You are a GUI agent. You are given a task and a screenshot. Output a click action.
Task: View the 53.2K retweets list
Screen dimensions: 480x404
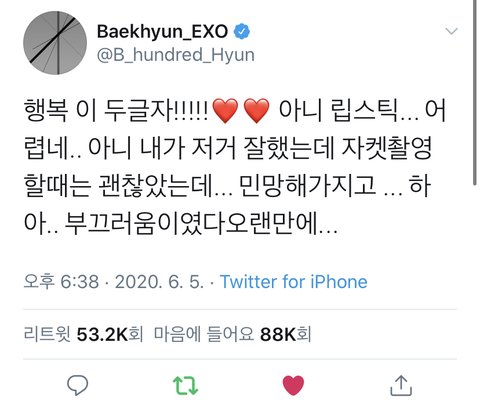coord(102,334)
